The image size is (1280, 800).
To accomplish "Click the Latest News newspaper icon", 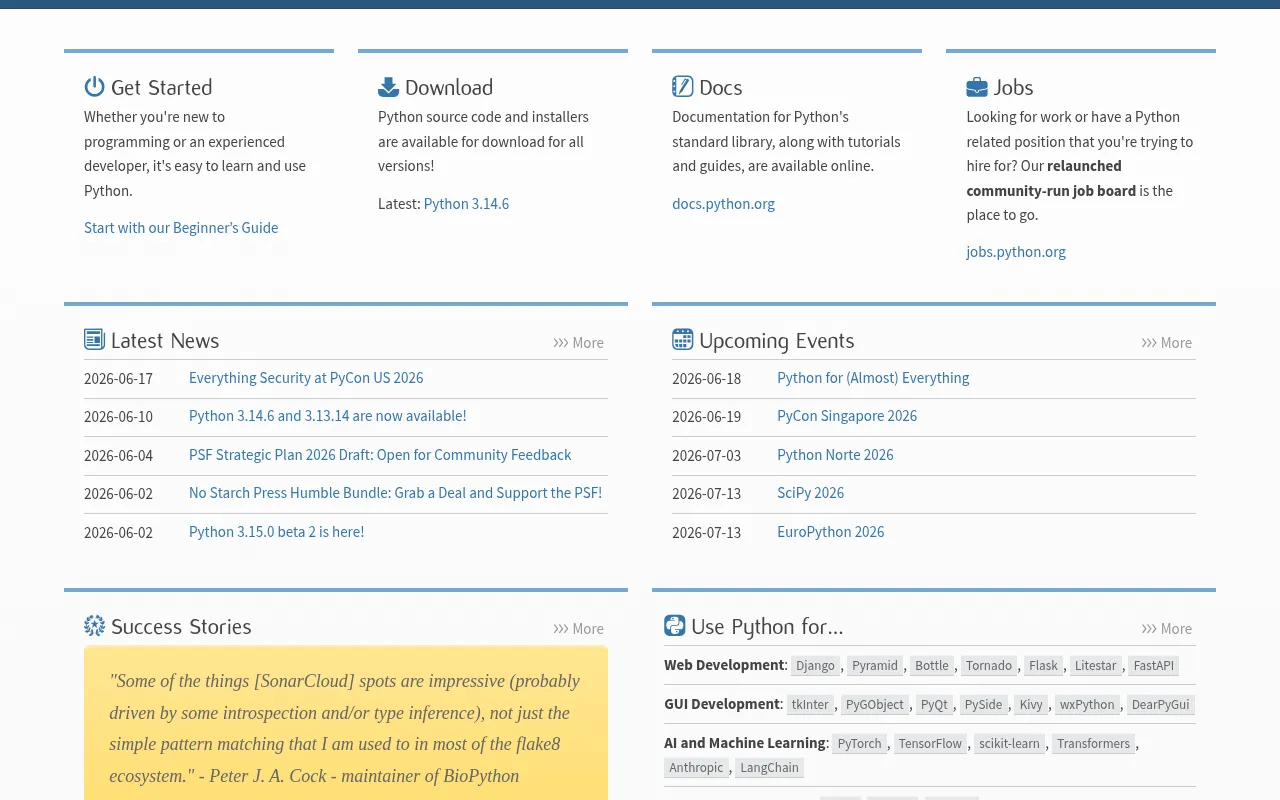I will [x=94, y=340].
